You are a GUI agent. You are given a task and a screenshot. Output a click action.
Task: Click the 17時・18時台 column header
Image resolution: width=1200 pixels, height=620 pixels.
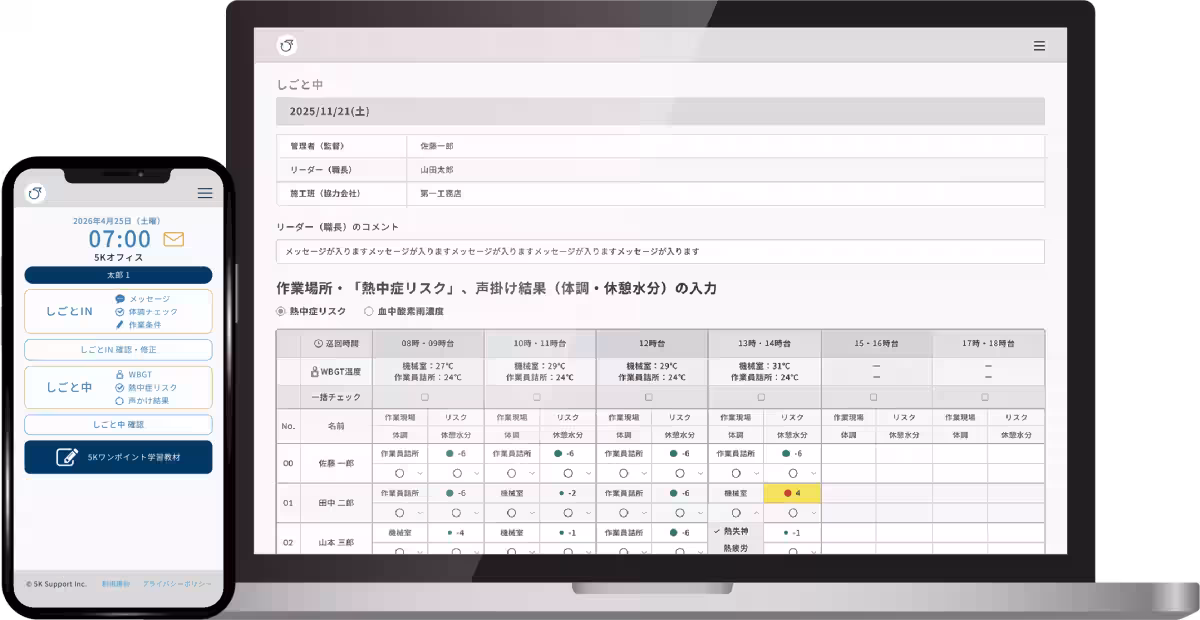pos(987,343)
